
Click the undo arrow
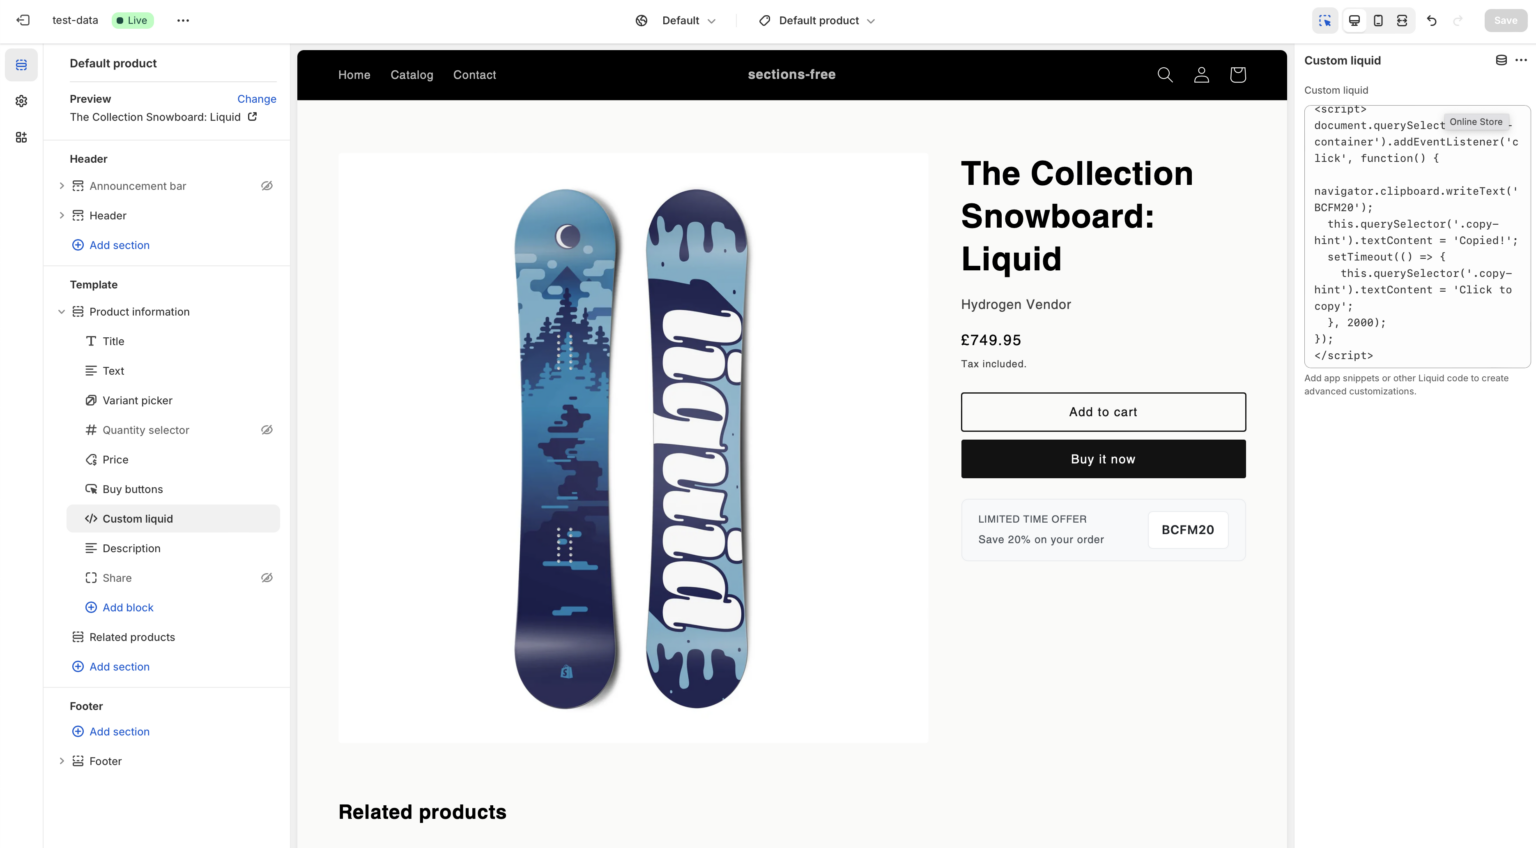click(x=1433, y=20)
